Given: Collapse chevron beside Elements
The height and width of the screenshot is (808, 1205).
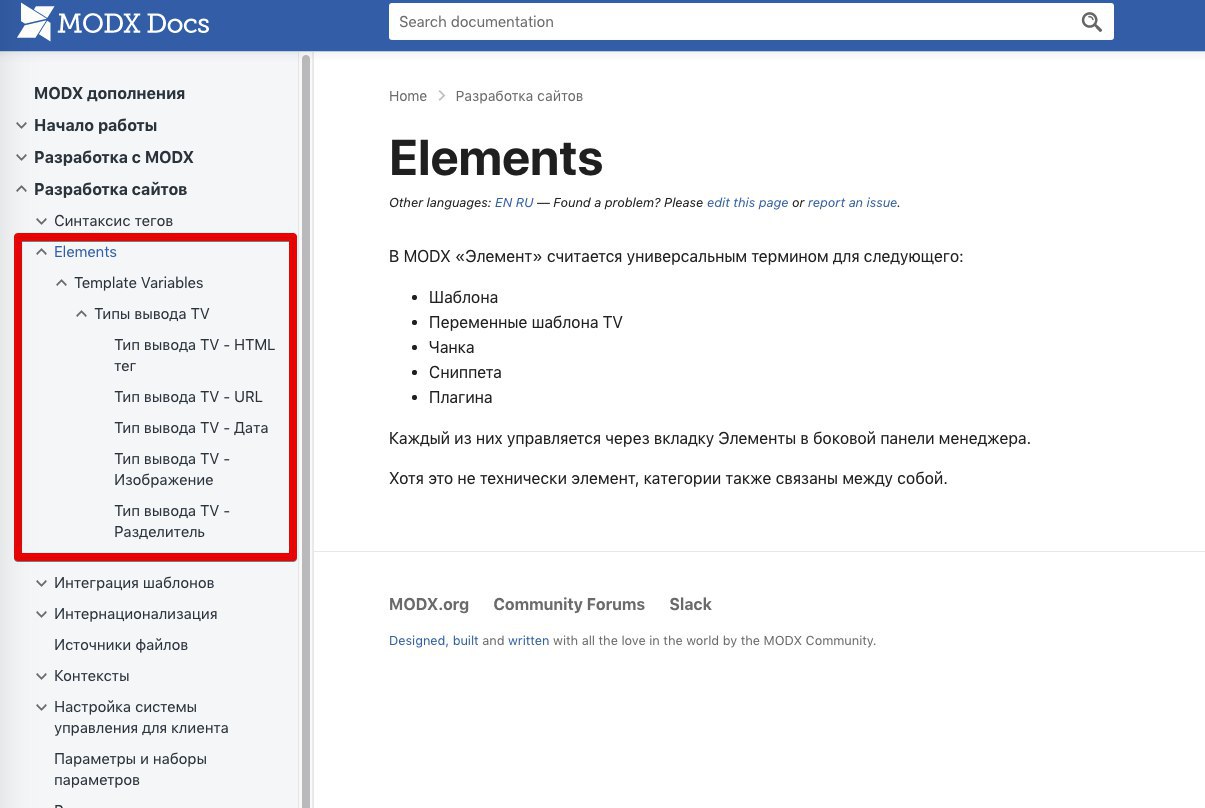Looking at the screenshot, I should tap(41, 252).
